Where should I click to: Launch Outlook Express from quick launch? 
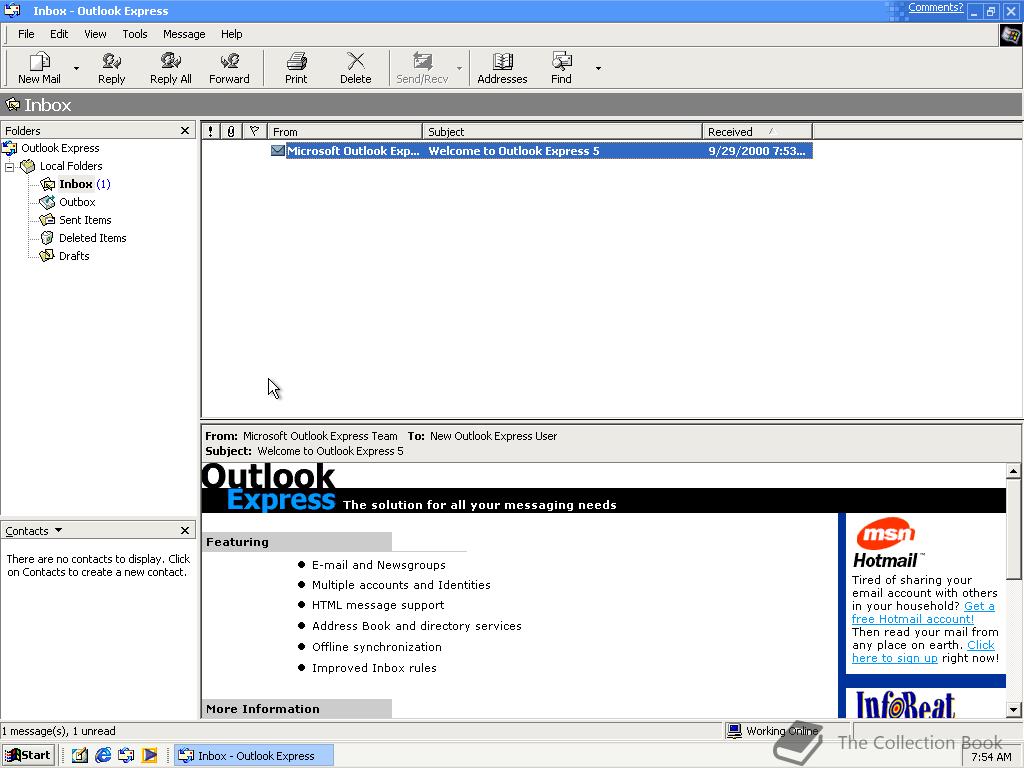tap(126, 756)
